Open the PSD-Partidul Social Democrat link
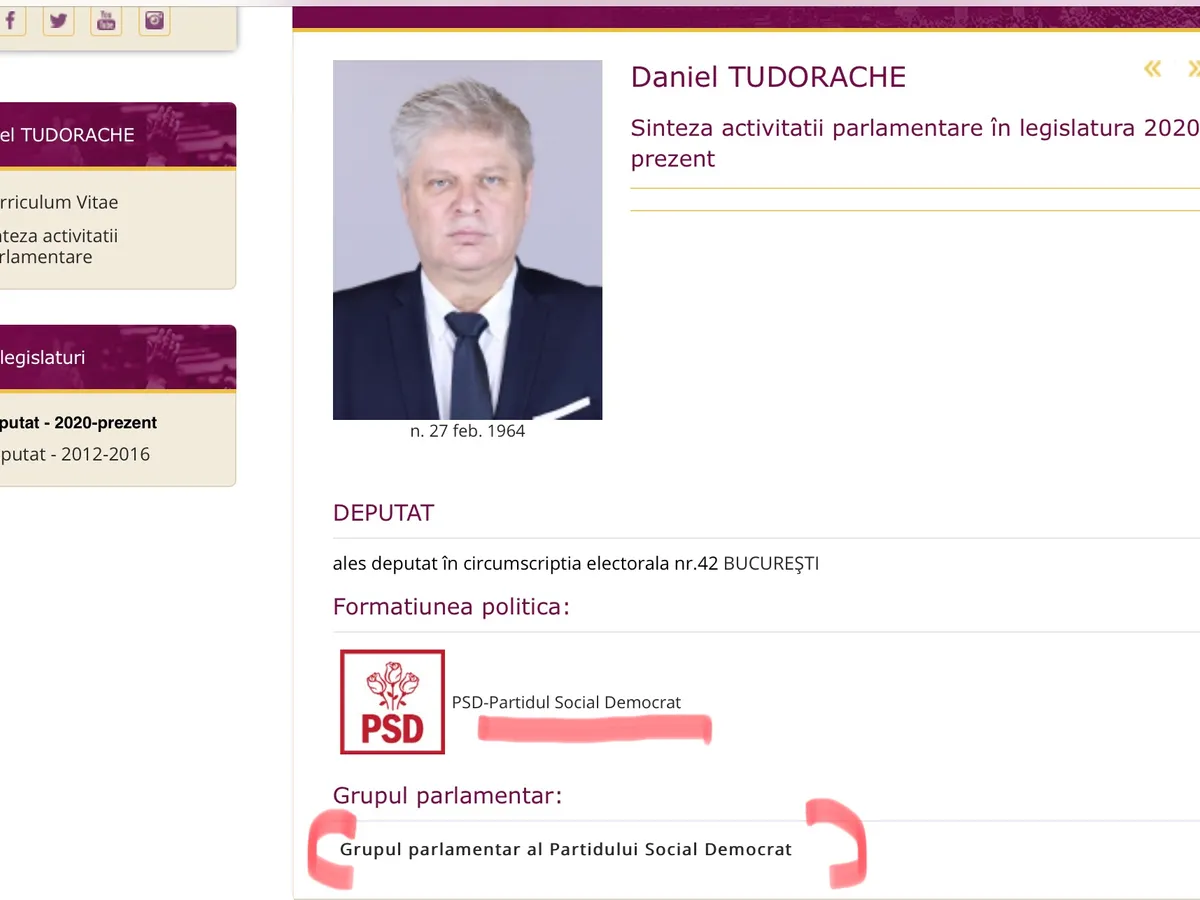1200x900 pixels. coord(566,702)
